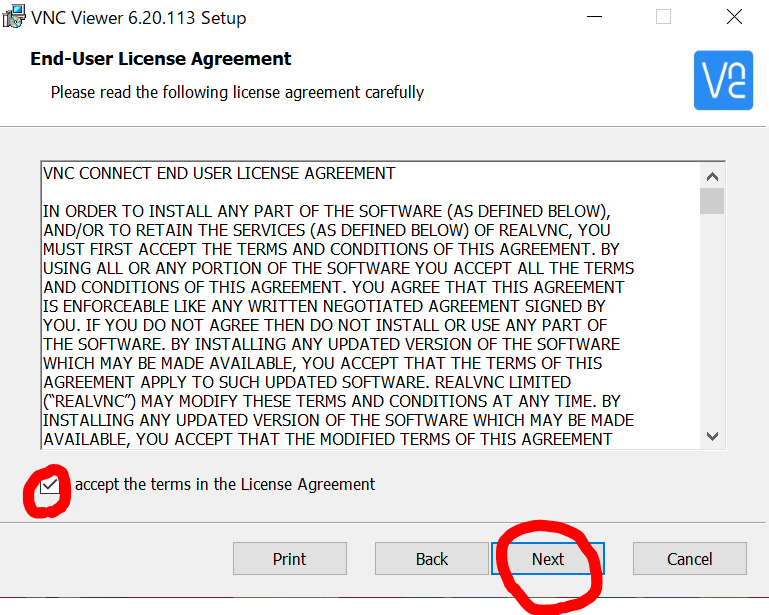Click 'Please read the following license agreement carefully'
Image resolution: width=769 pixels, height=615 pixels.
pos(237,92)
